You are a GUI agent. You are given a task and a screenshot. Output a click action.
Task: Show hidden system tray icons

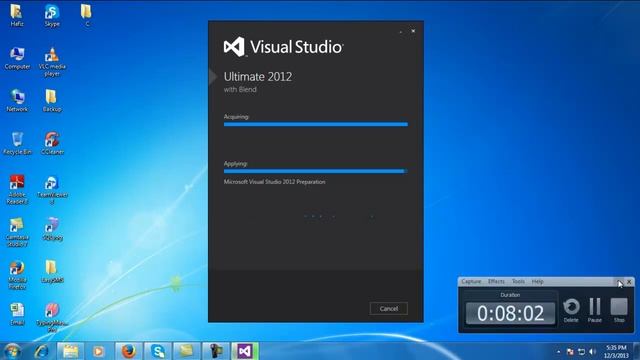pyautogui.click(x=558, y=351)
